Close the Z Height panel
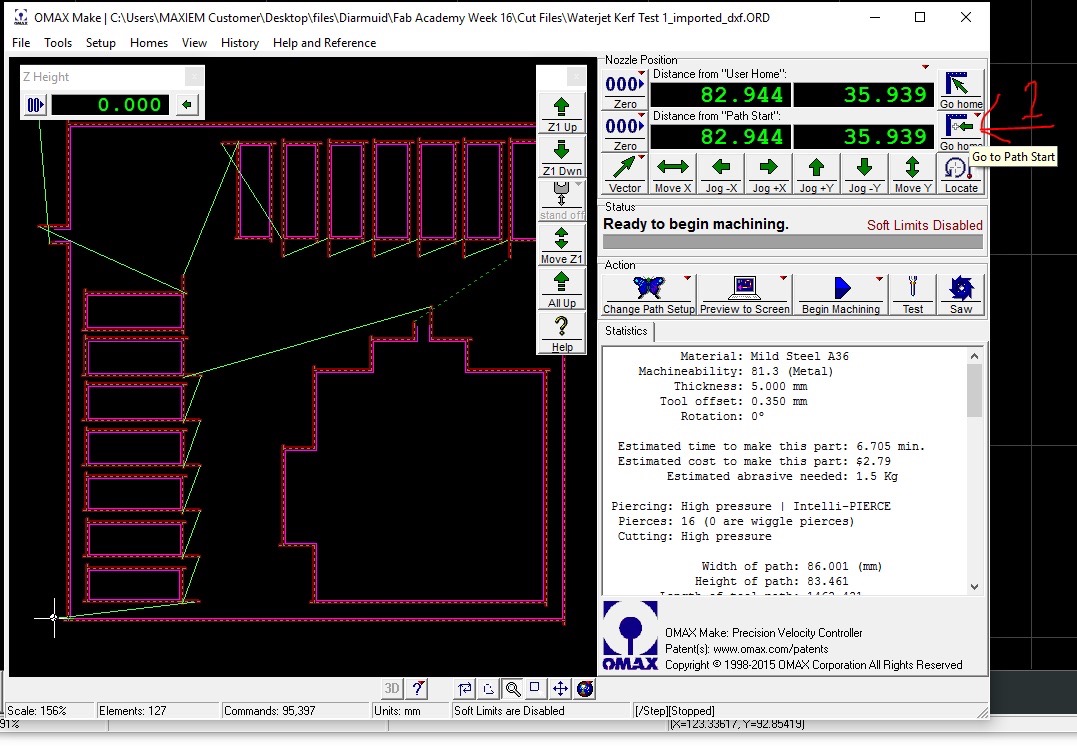Screen dimensions: 1077x748 coord(194,76)
